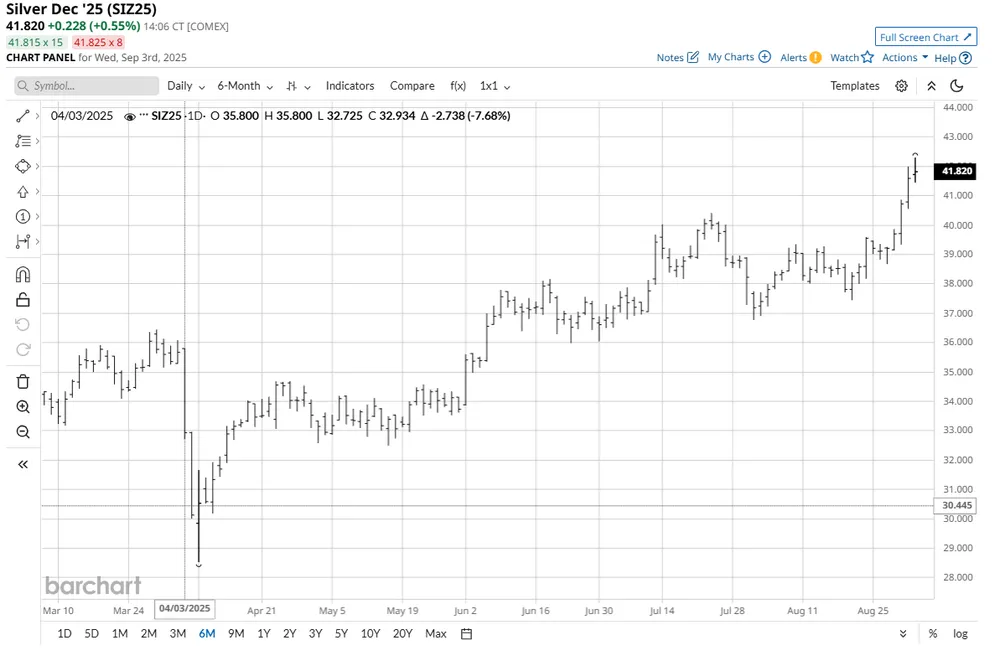Image resolution: width=1000 pixels, height=666 pixels.
Task: Lock chart drawings with the padlock icon
Action: (x=22, y=299)
